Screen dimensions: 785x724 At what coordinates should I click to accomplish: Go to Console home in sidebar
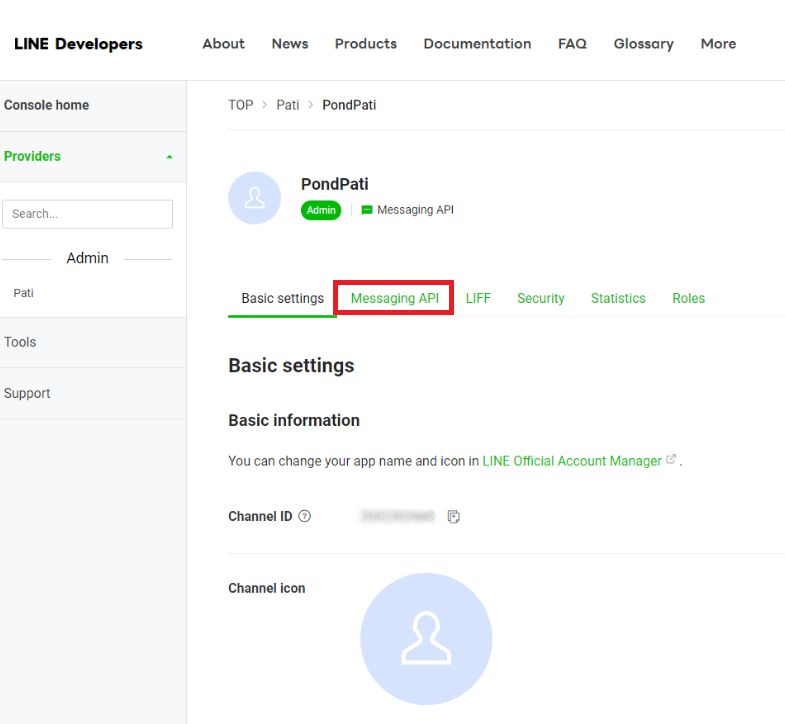[47, 105]
